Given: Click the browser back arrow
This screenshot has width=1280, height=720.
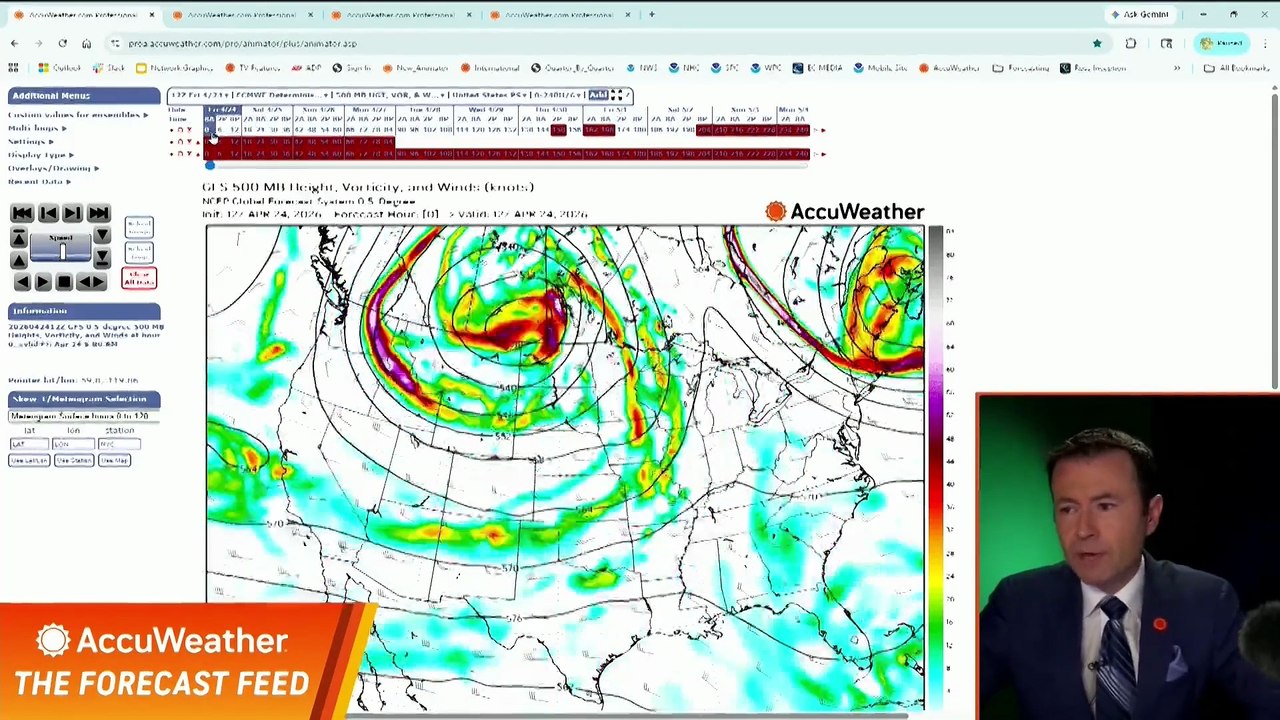Looking at the screenshot, I should pyautogui.click(x=14, y=43).
